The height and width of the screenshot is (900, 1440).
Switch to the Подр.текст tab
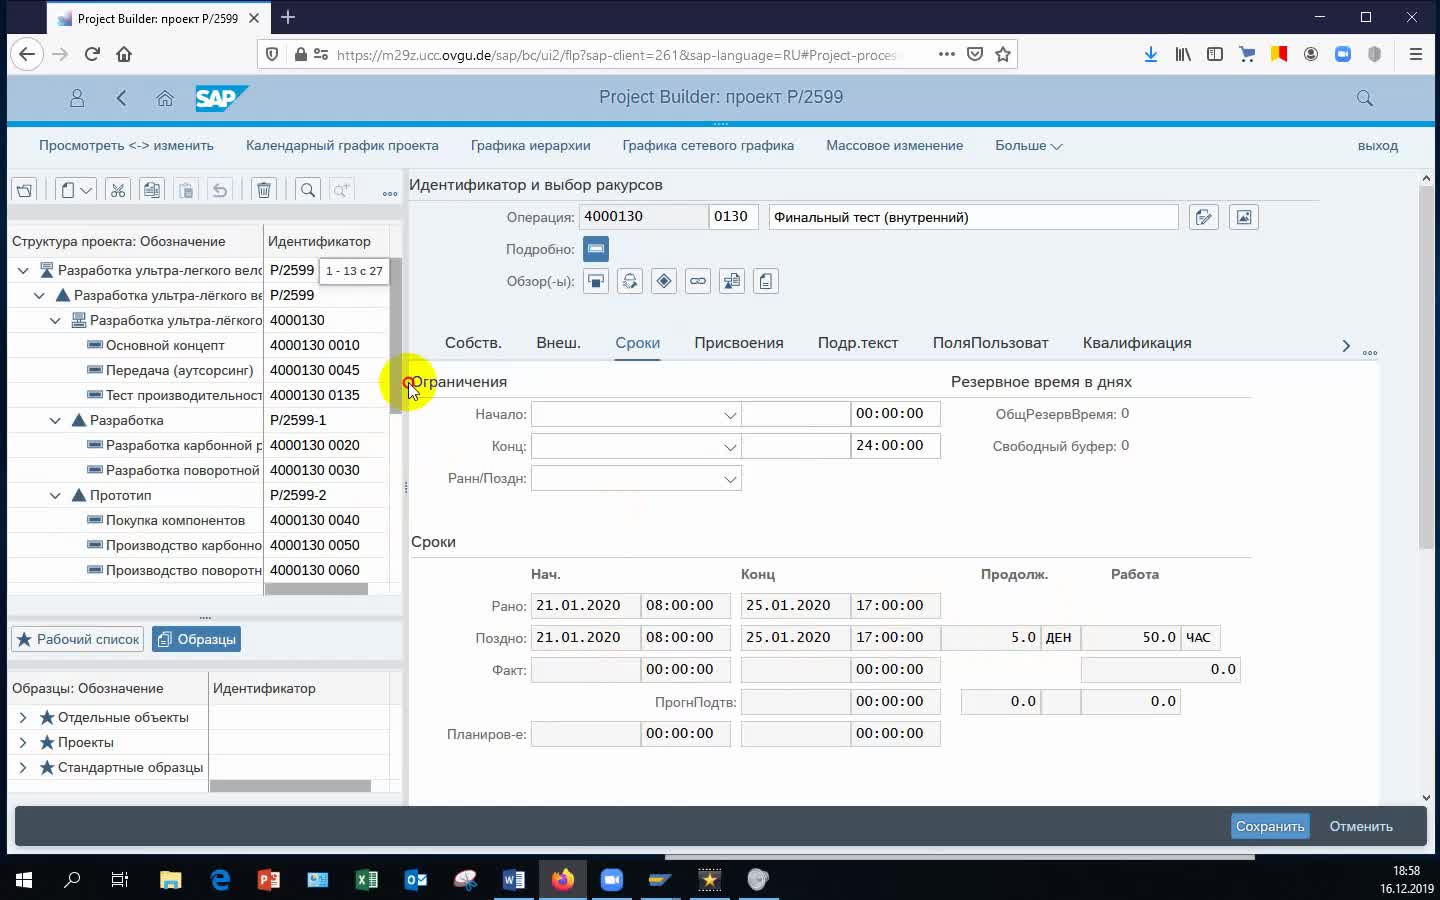click(858, 343)
